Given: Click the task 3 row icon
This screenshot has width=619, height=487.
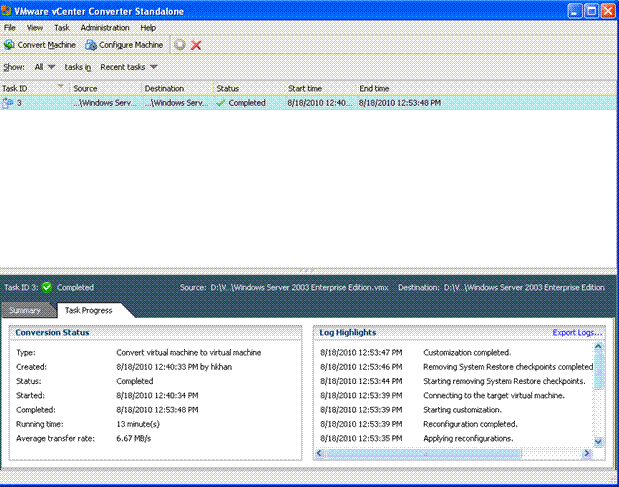Looking at the screenshot, I should 8,103.
